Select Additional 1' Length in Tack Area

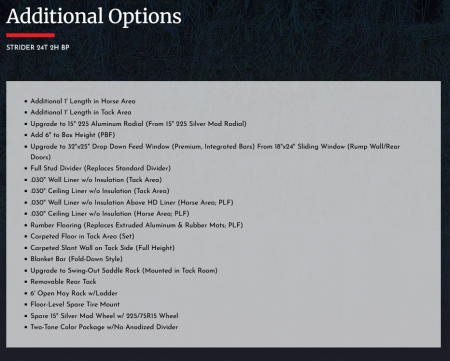point(81,112)
